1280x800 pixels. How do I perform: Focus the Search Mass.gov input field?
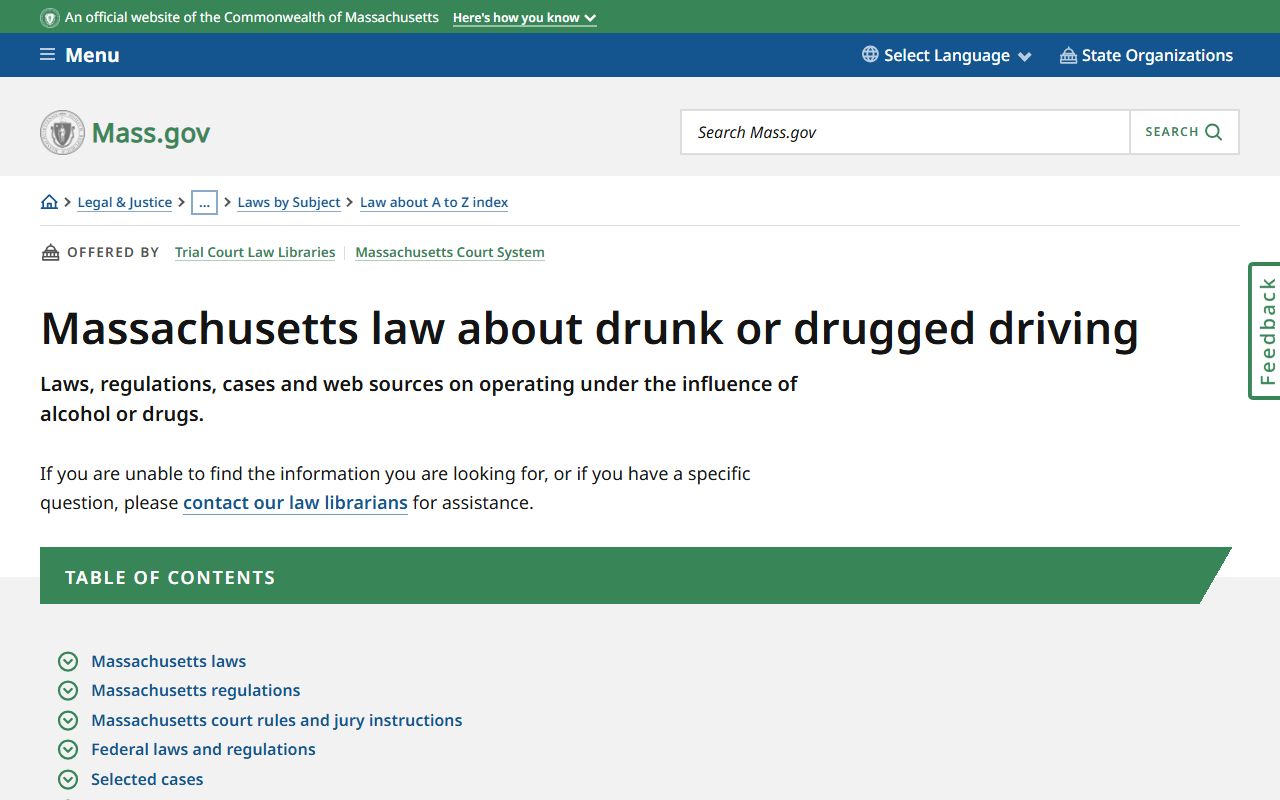pyautogui.click(x=905, y=132)
